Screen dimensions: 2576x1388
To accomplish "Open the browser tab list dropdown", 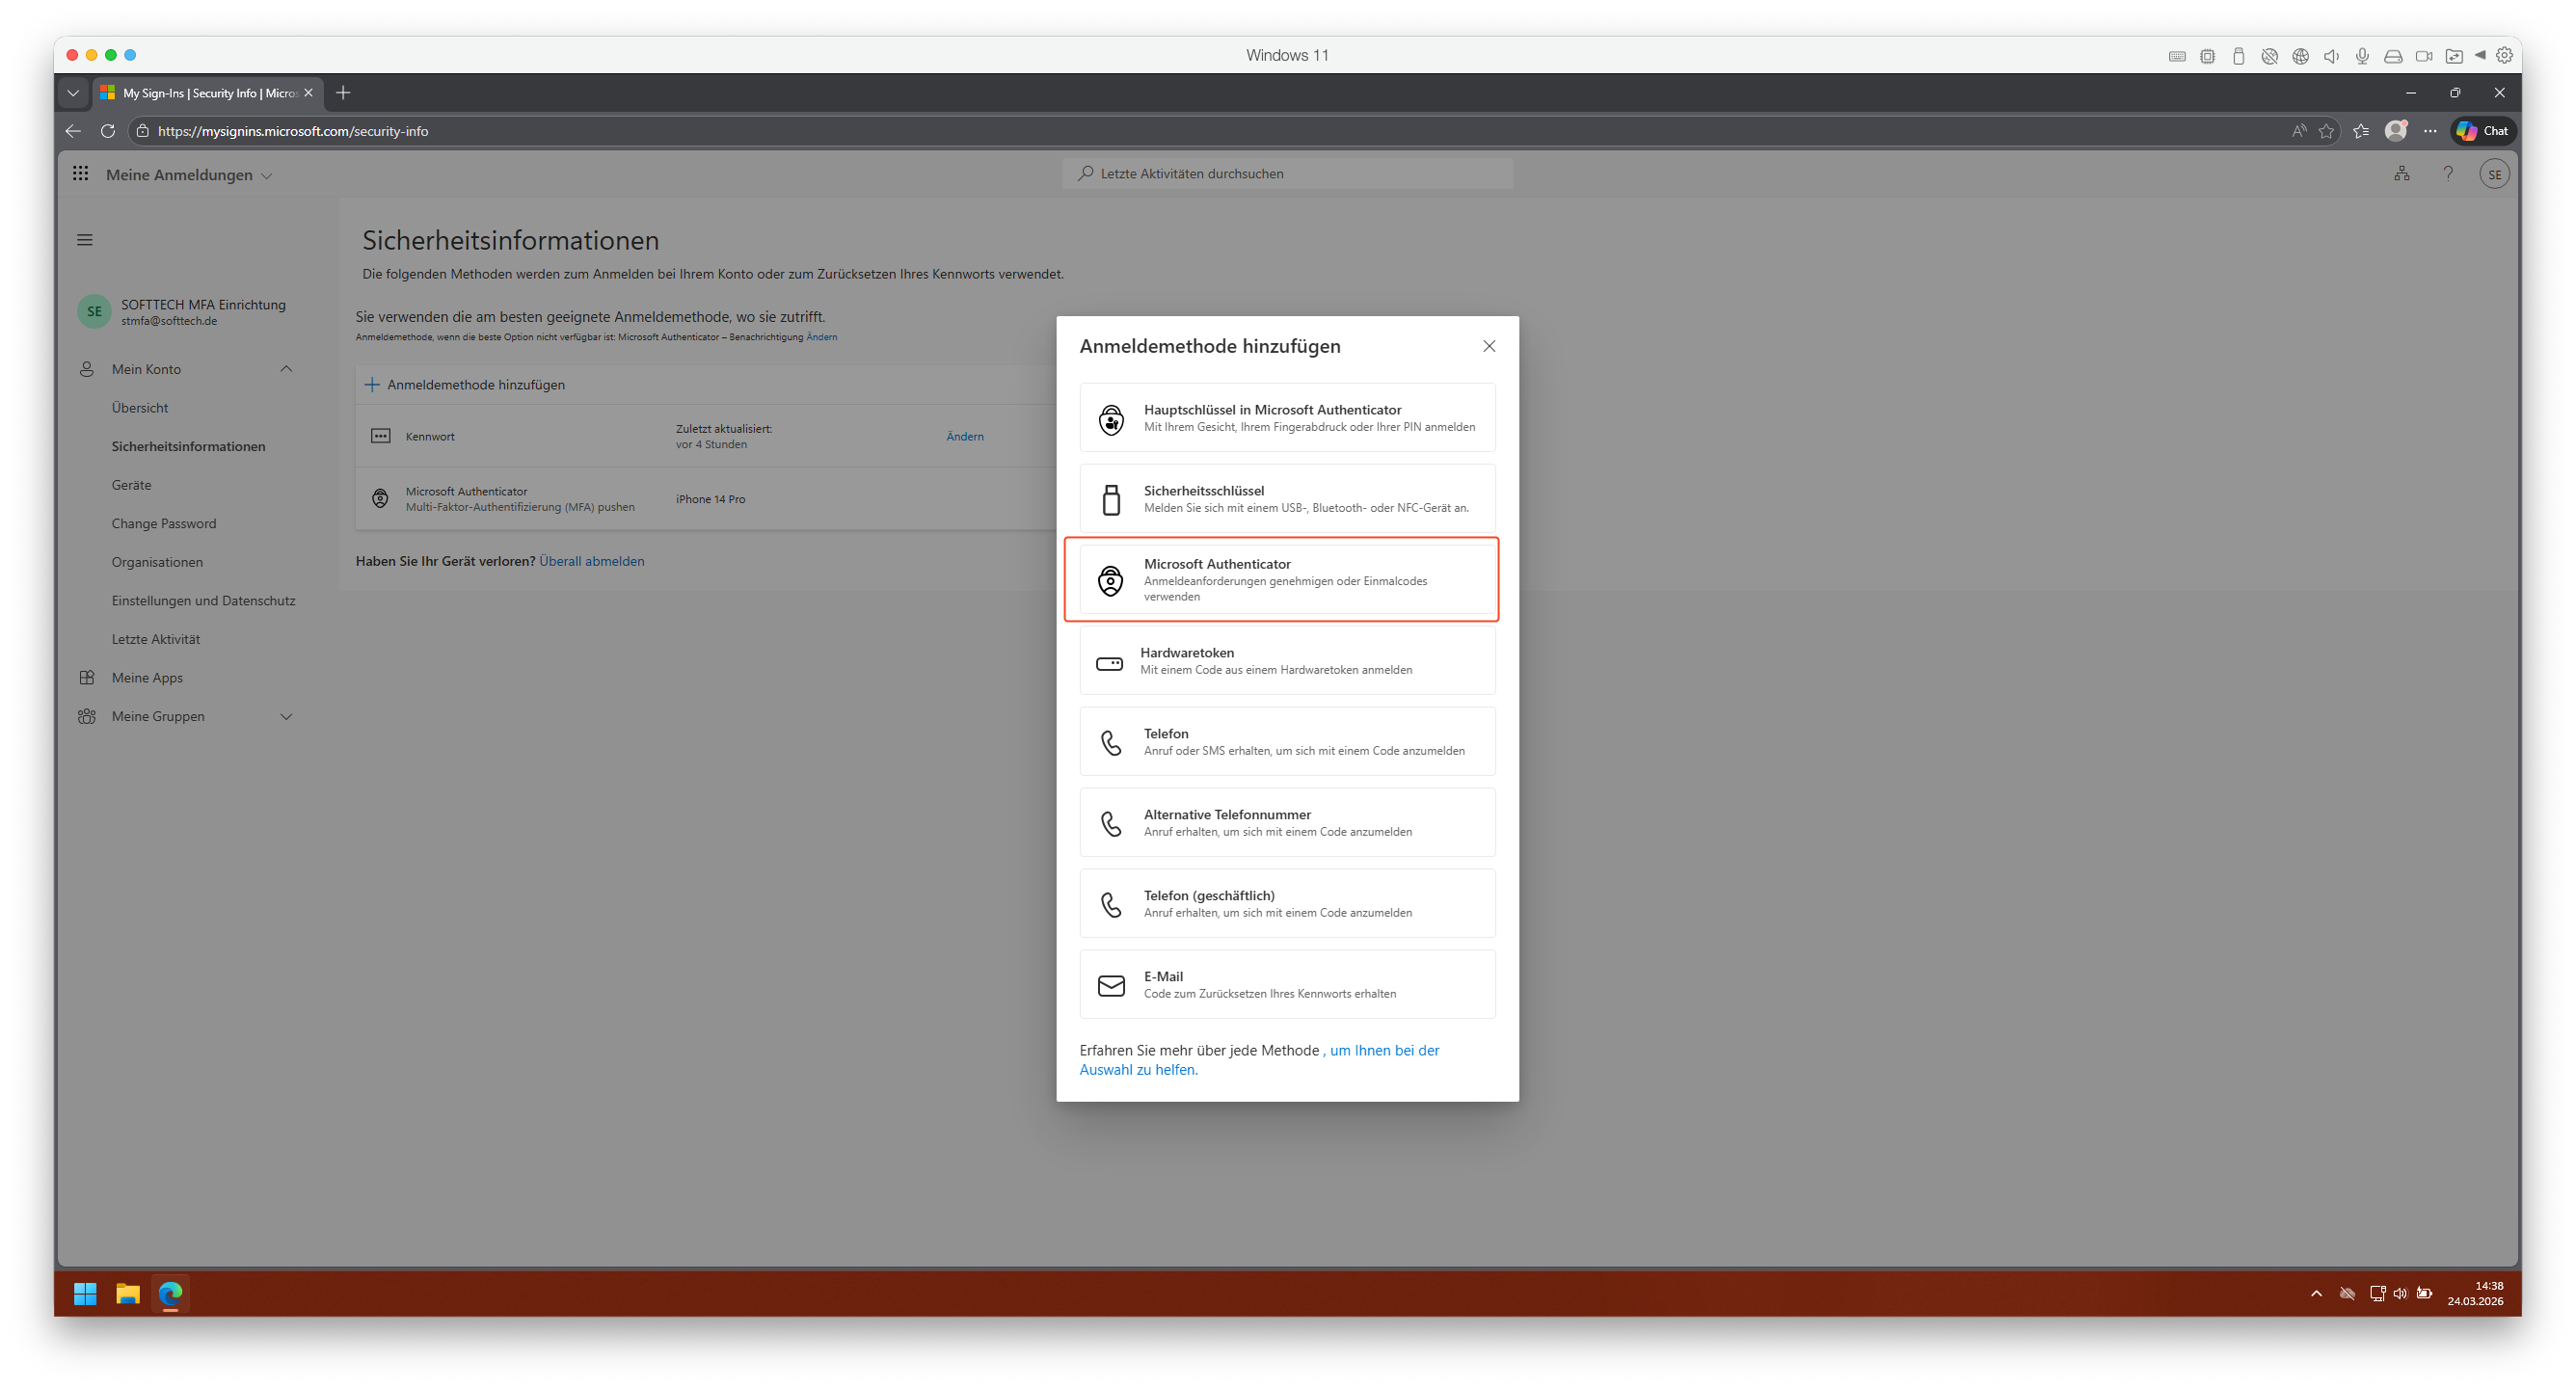I will pyautogui.click(x=73, y=93).
